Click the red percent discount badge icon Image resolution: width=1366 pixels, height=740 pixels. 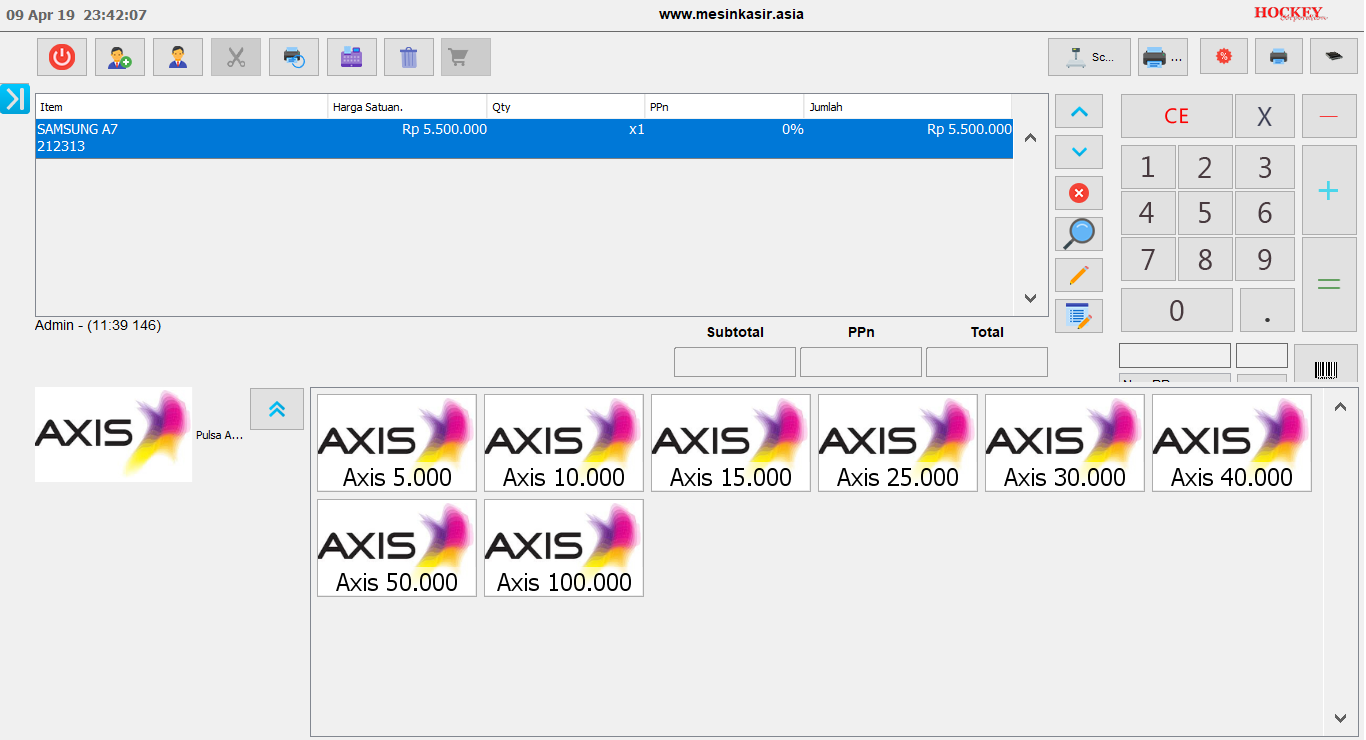tap(1224, 57)
